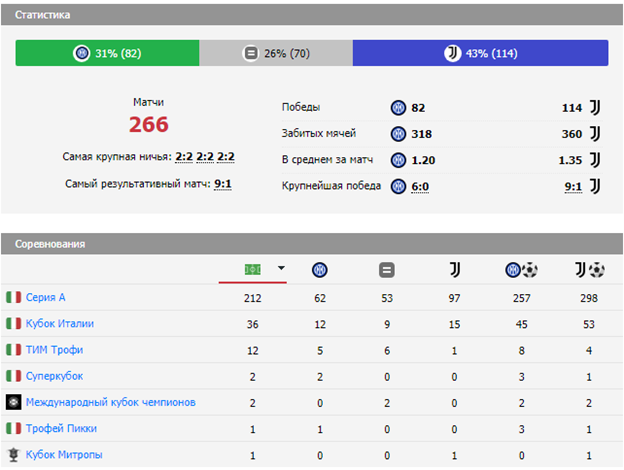The height and width of the screenshot is (470, 624).
Task: Open Международный кубок чемпионов link
Action: point(110,402)
